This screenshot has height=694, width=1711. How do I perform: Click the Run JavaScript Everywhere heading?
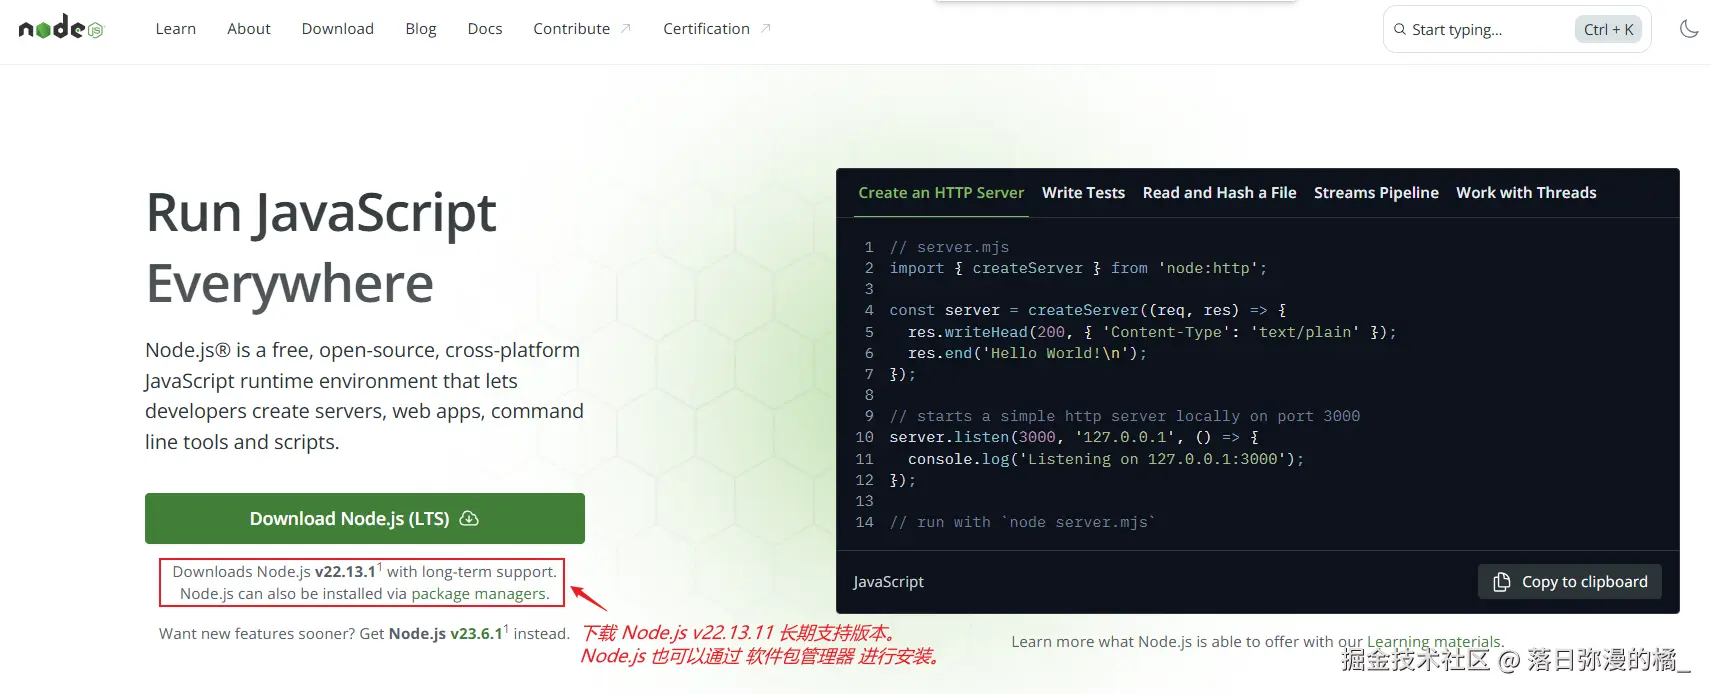[321, 248]
